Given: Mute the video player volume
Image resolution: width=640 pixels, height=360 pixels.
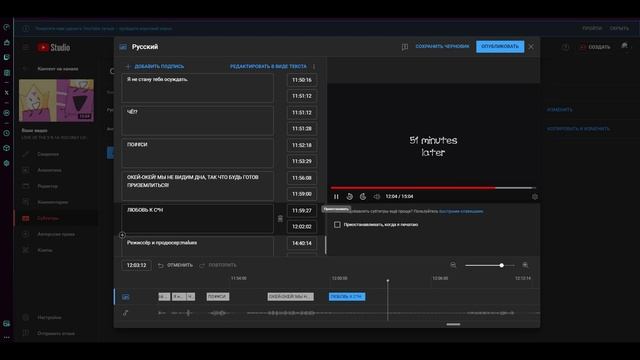Looking at the screenshot, I should point(377,197).
